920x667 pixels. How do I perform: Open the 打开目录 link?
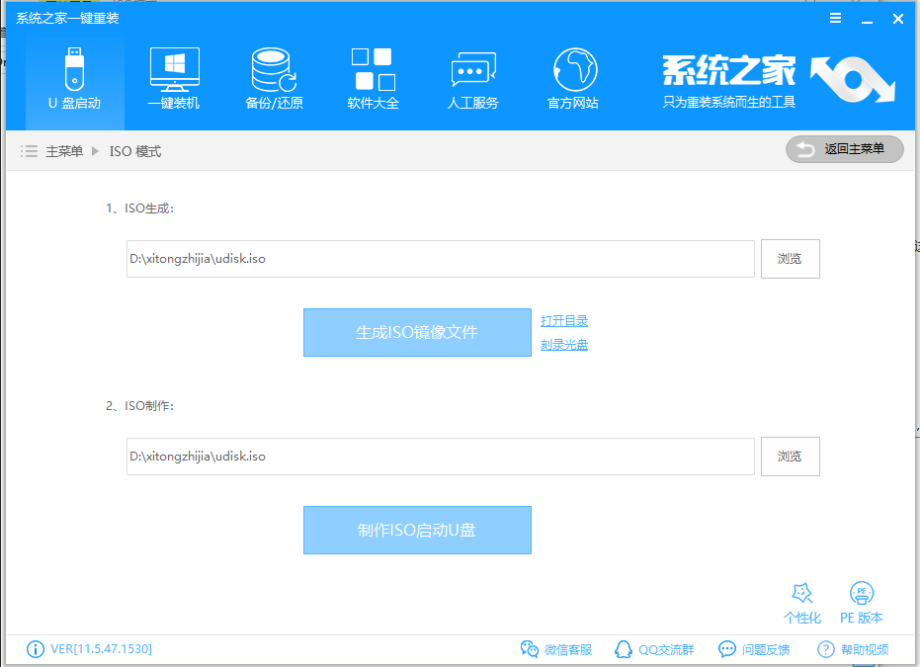tap(564, 321)
